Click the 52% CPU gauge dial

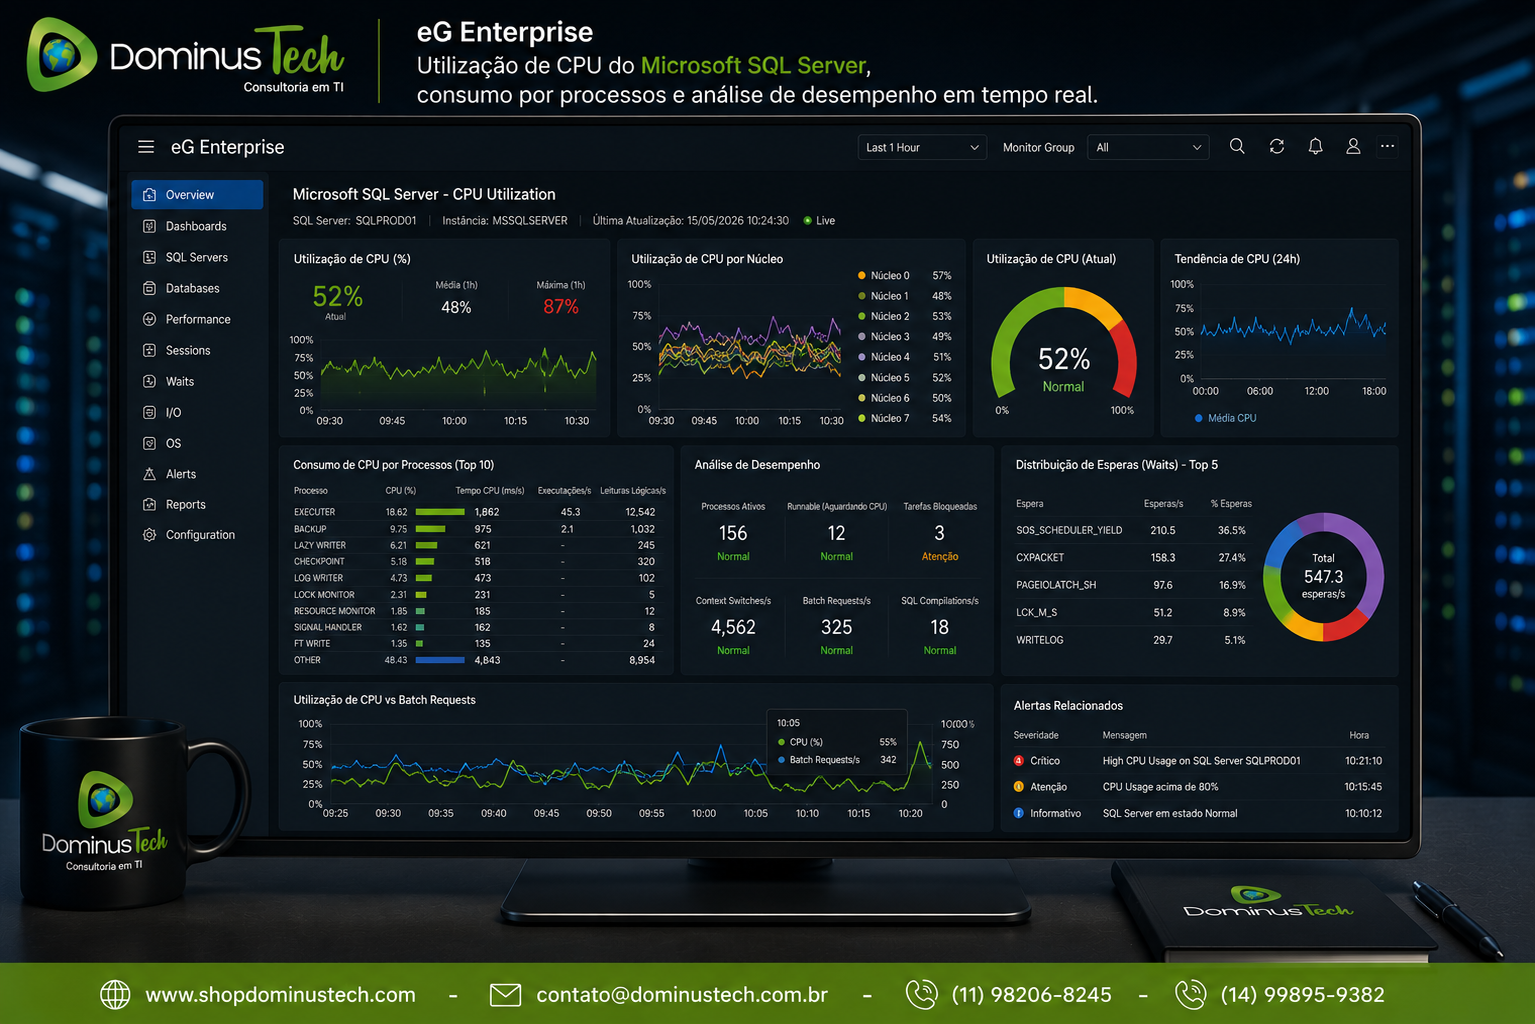pos(1063,345)
